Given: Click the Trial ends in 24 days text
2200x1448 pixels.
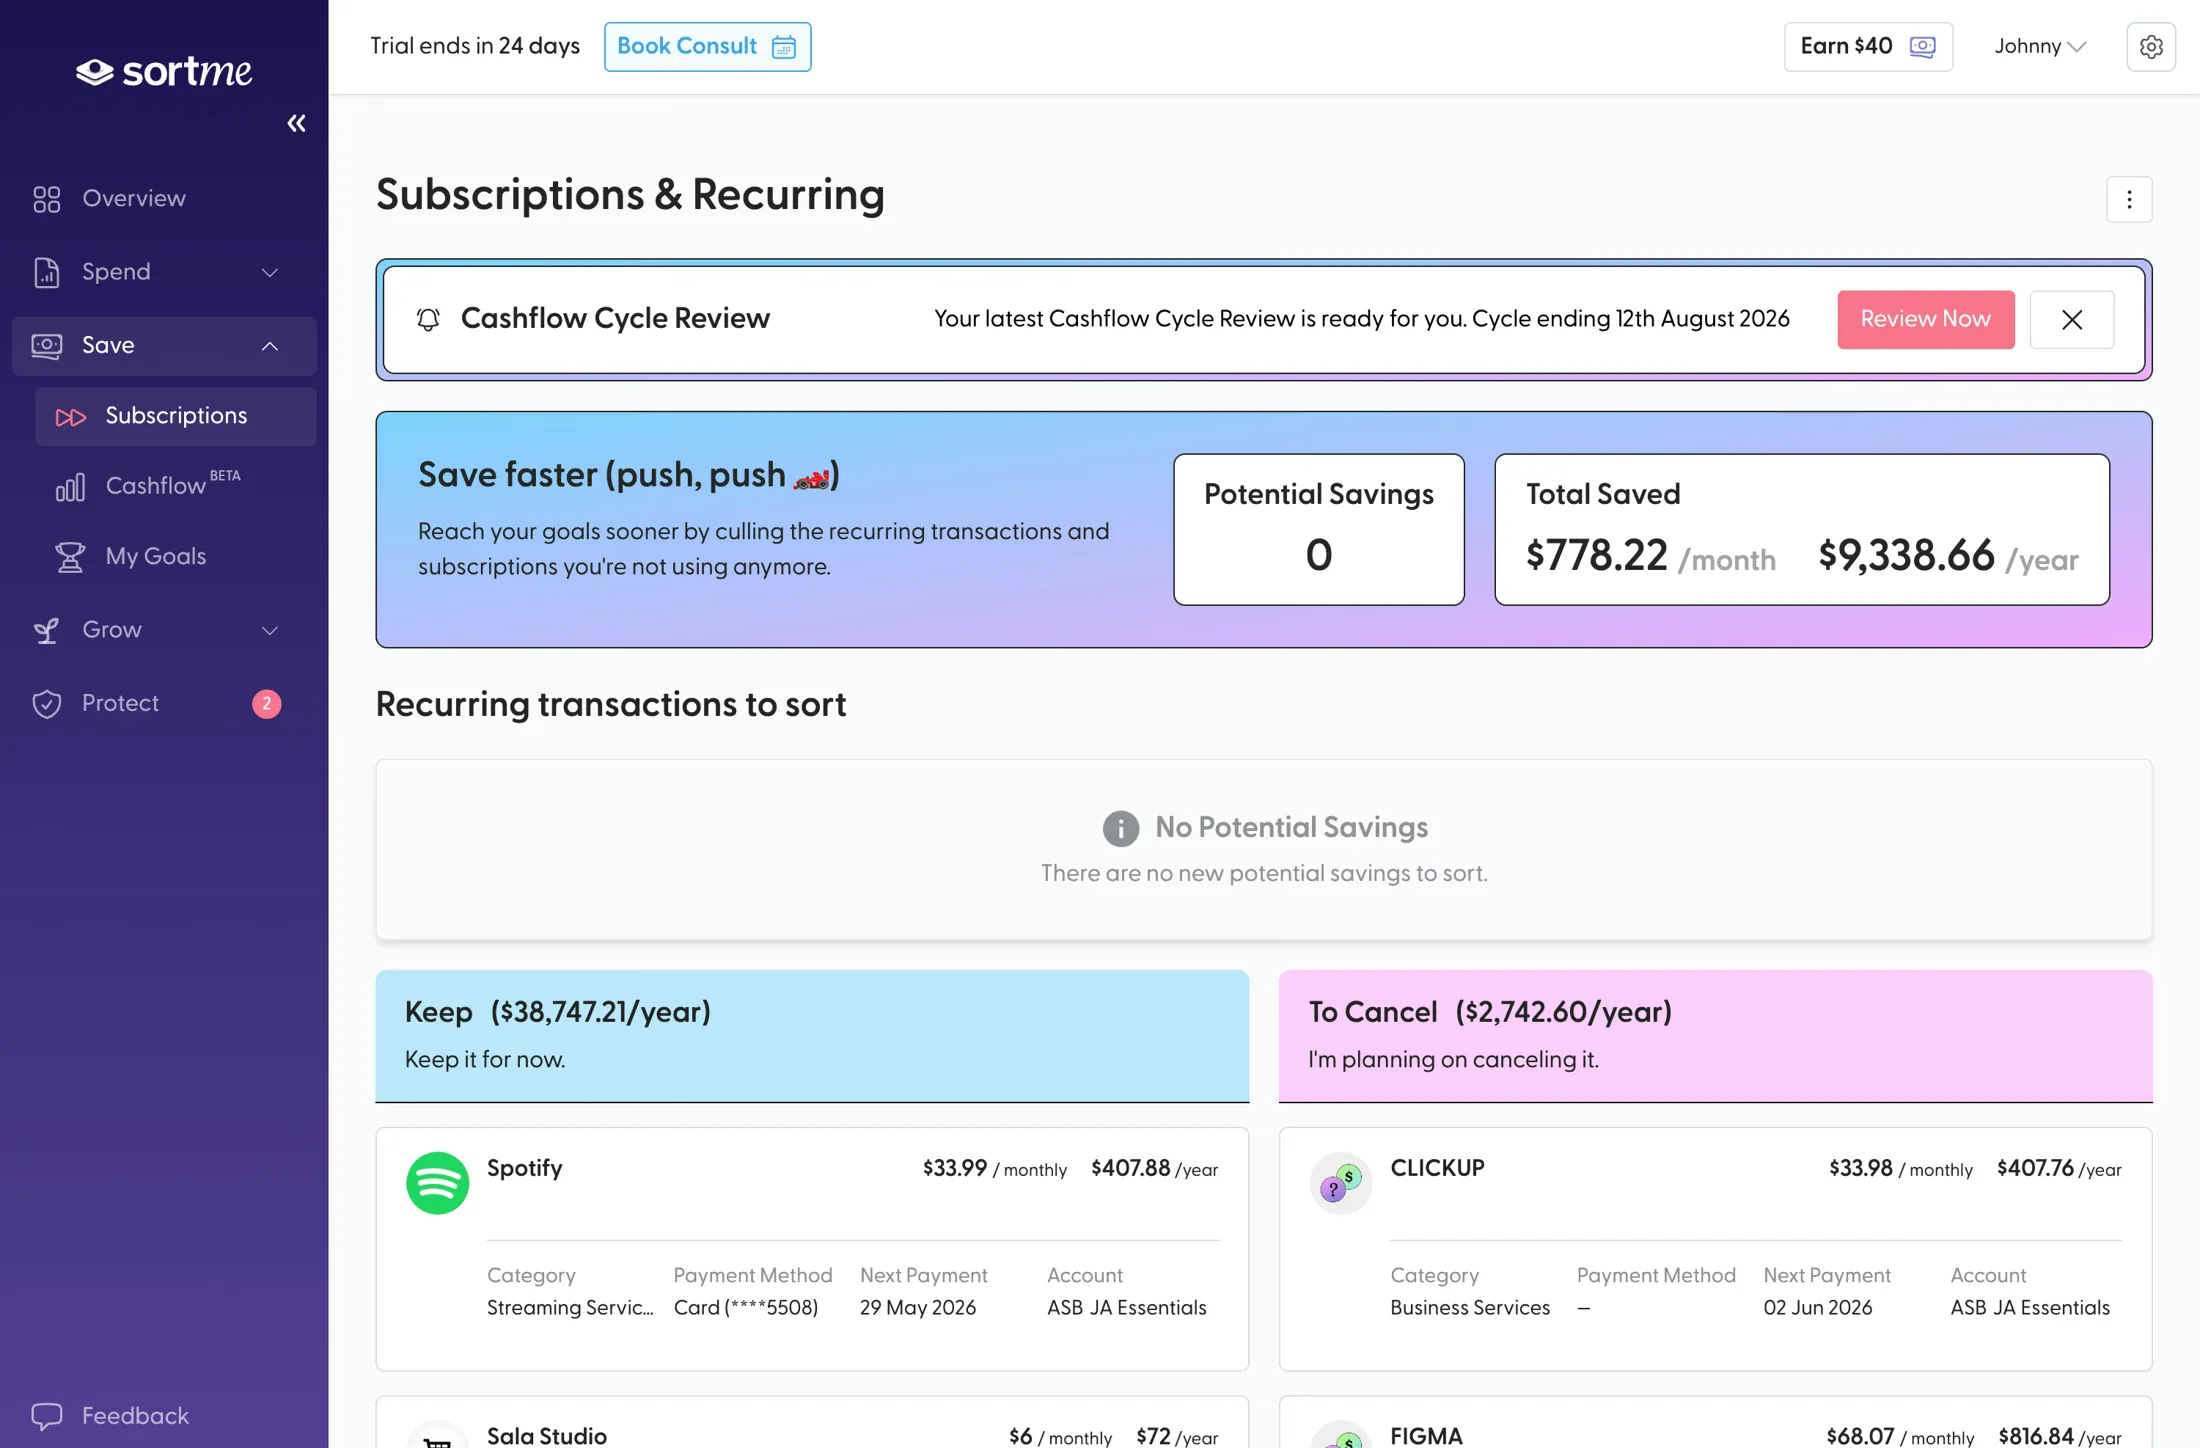Looking at the screenshot, I should 474,46.
